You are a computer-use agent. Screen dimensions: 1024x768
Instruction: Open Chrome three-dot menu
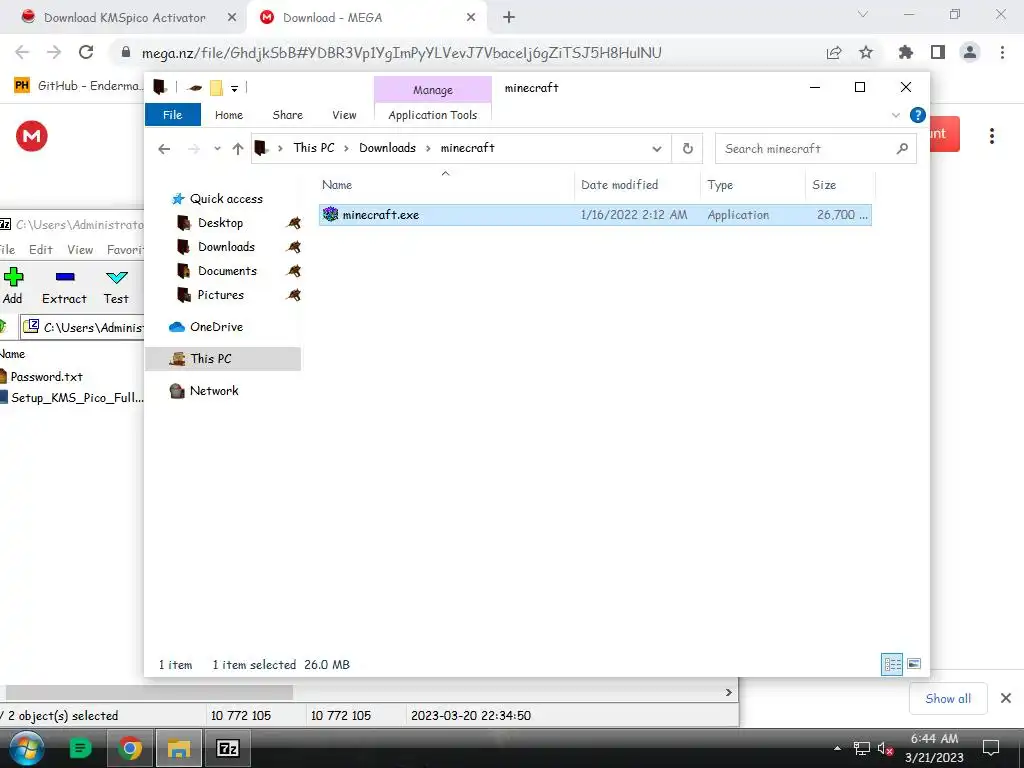1002,52
